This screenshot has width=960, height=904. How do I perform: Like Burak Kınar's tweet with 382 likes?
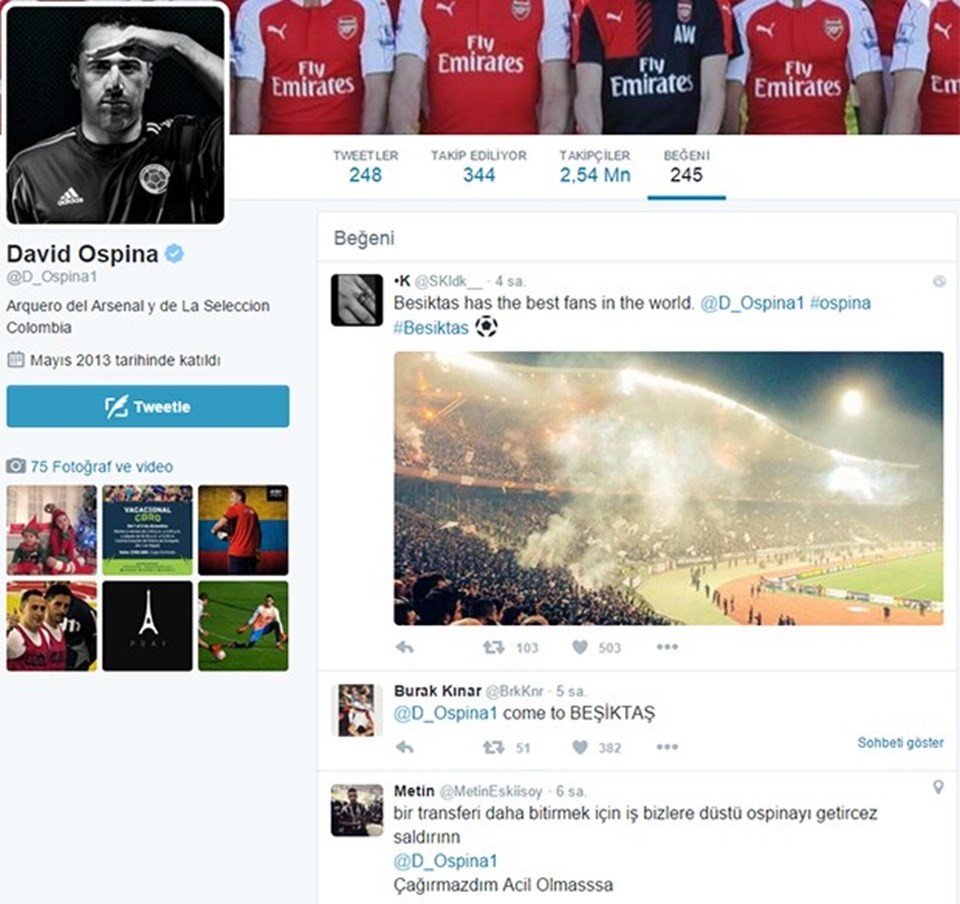point(580,747)
